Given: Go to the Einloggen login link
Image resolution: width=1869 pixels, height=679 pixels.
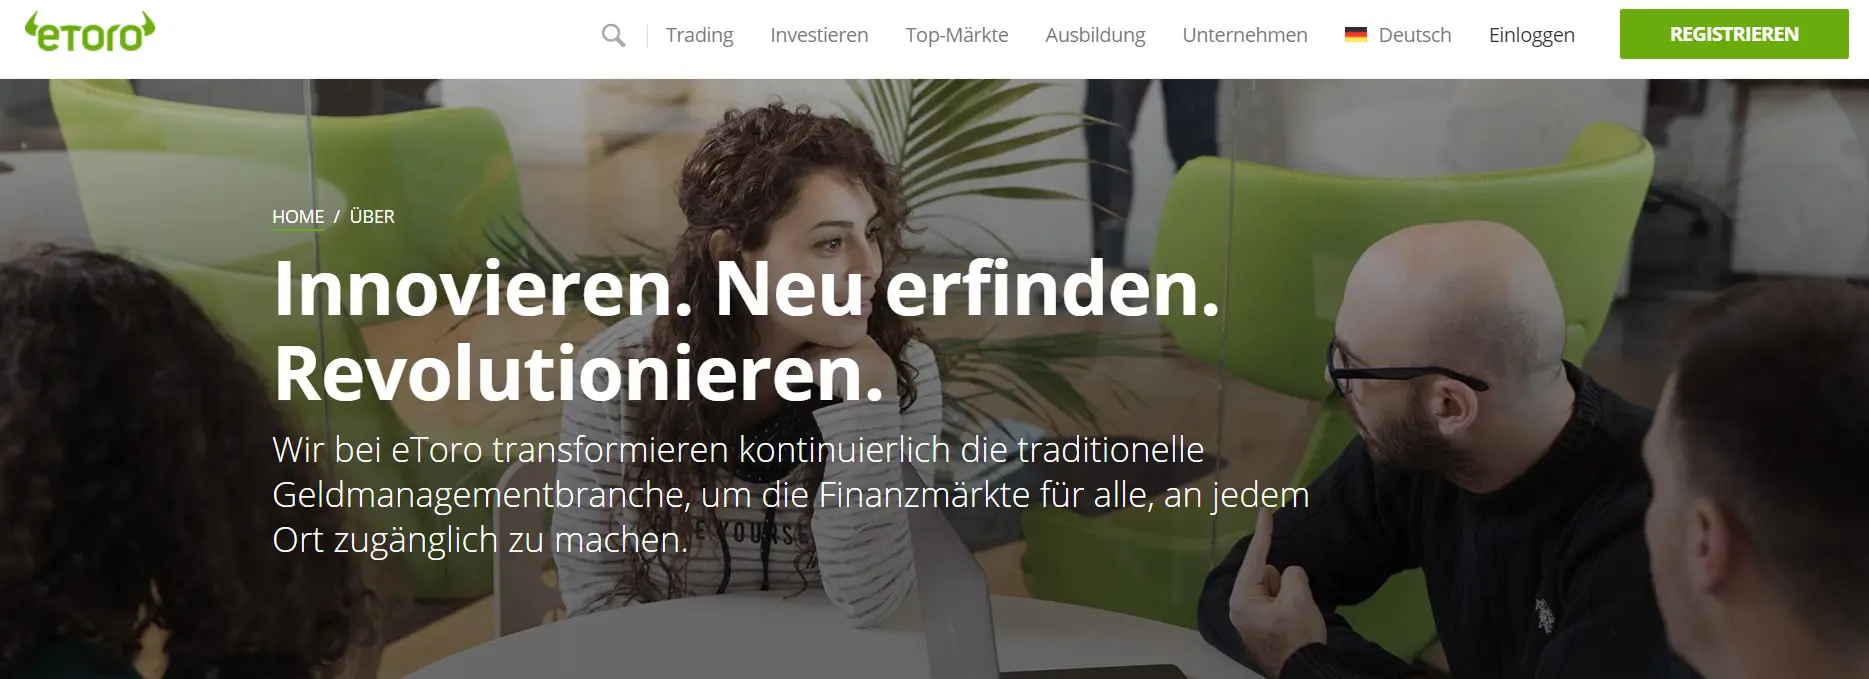Looking at the screenshot, I should click(1531, 35).
